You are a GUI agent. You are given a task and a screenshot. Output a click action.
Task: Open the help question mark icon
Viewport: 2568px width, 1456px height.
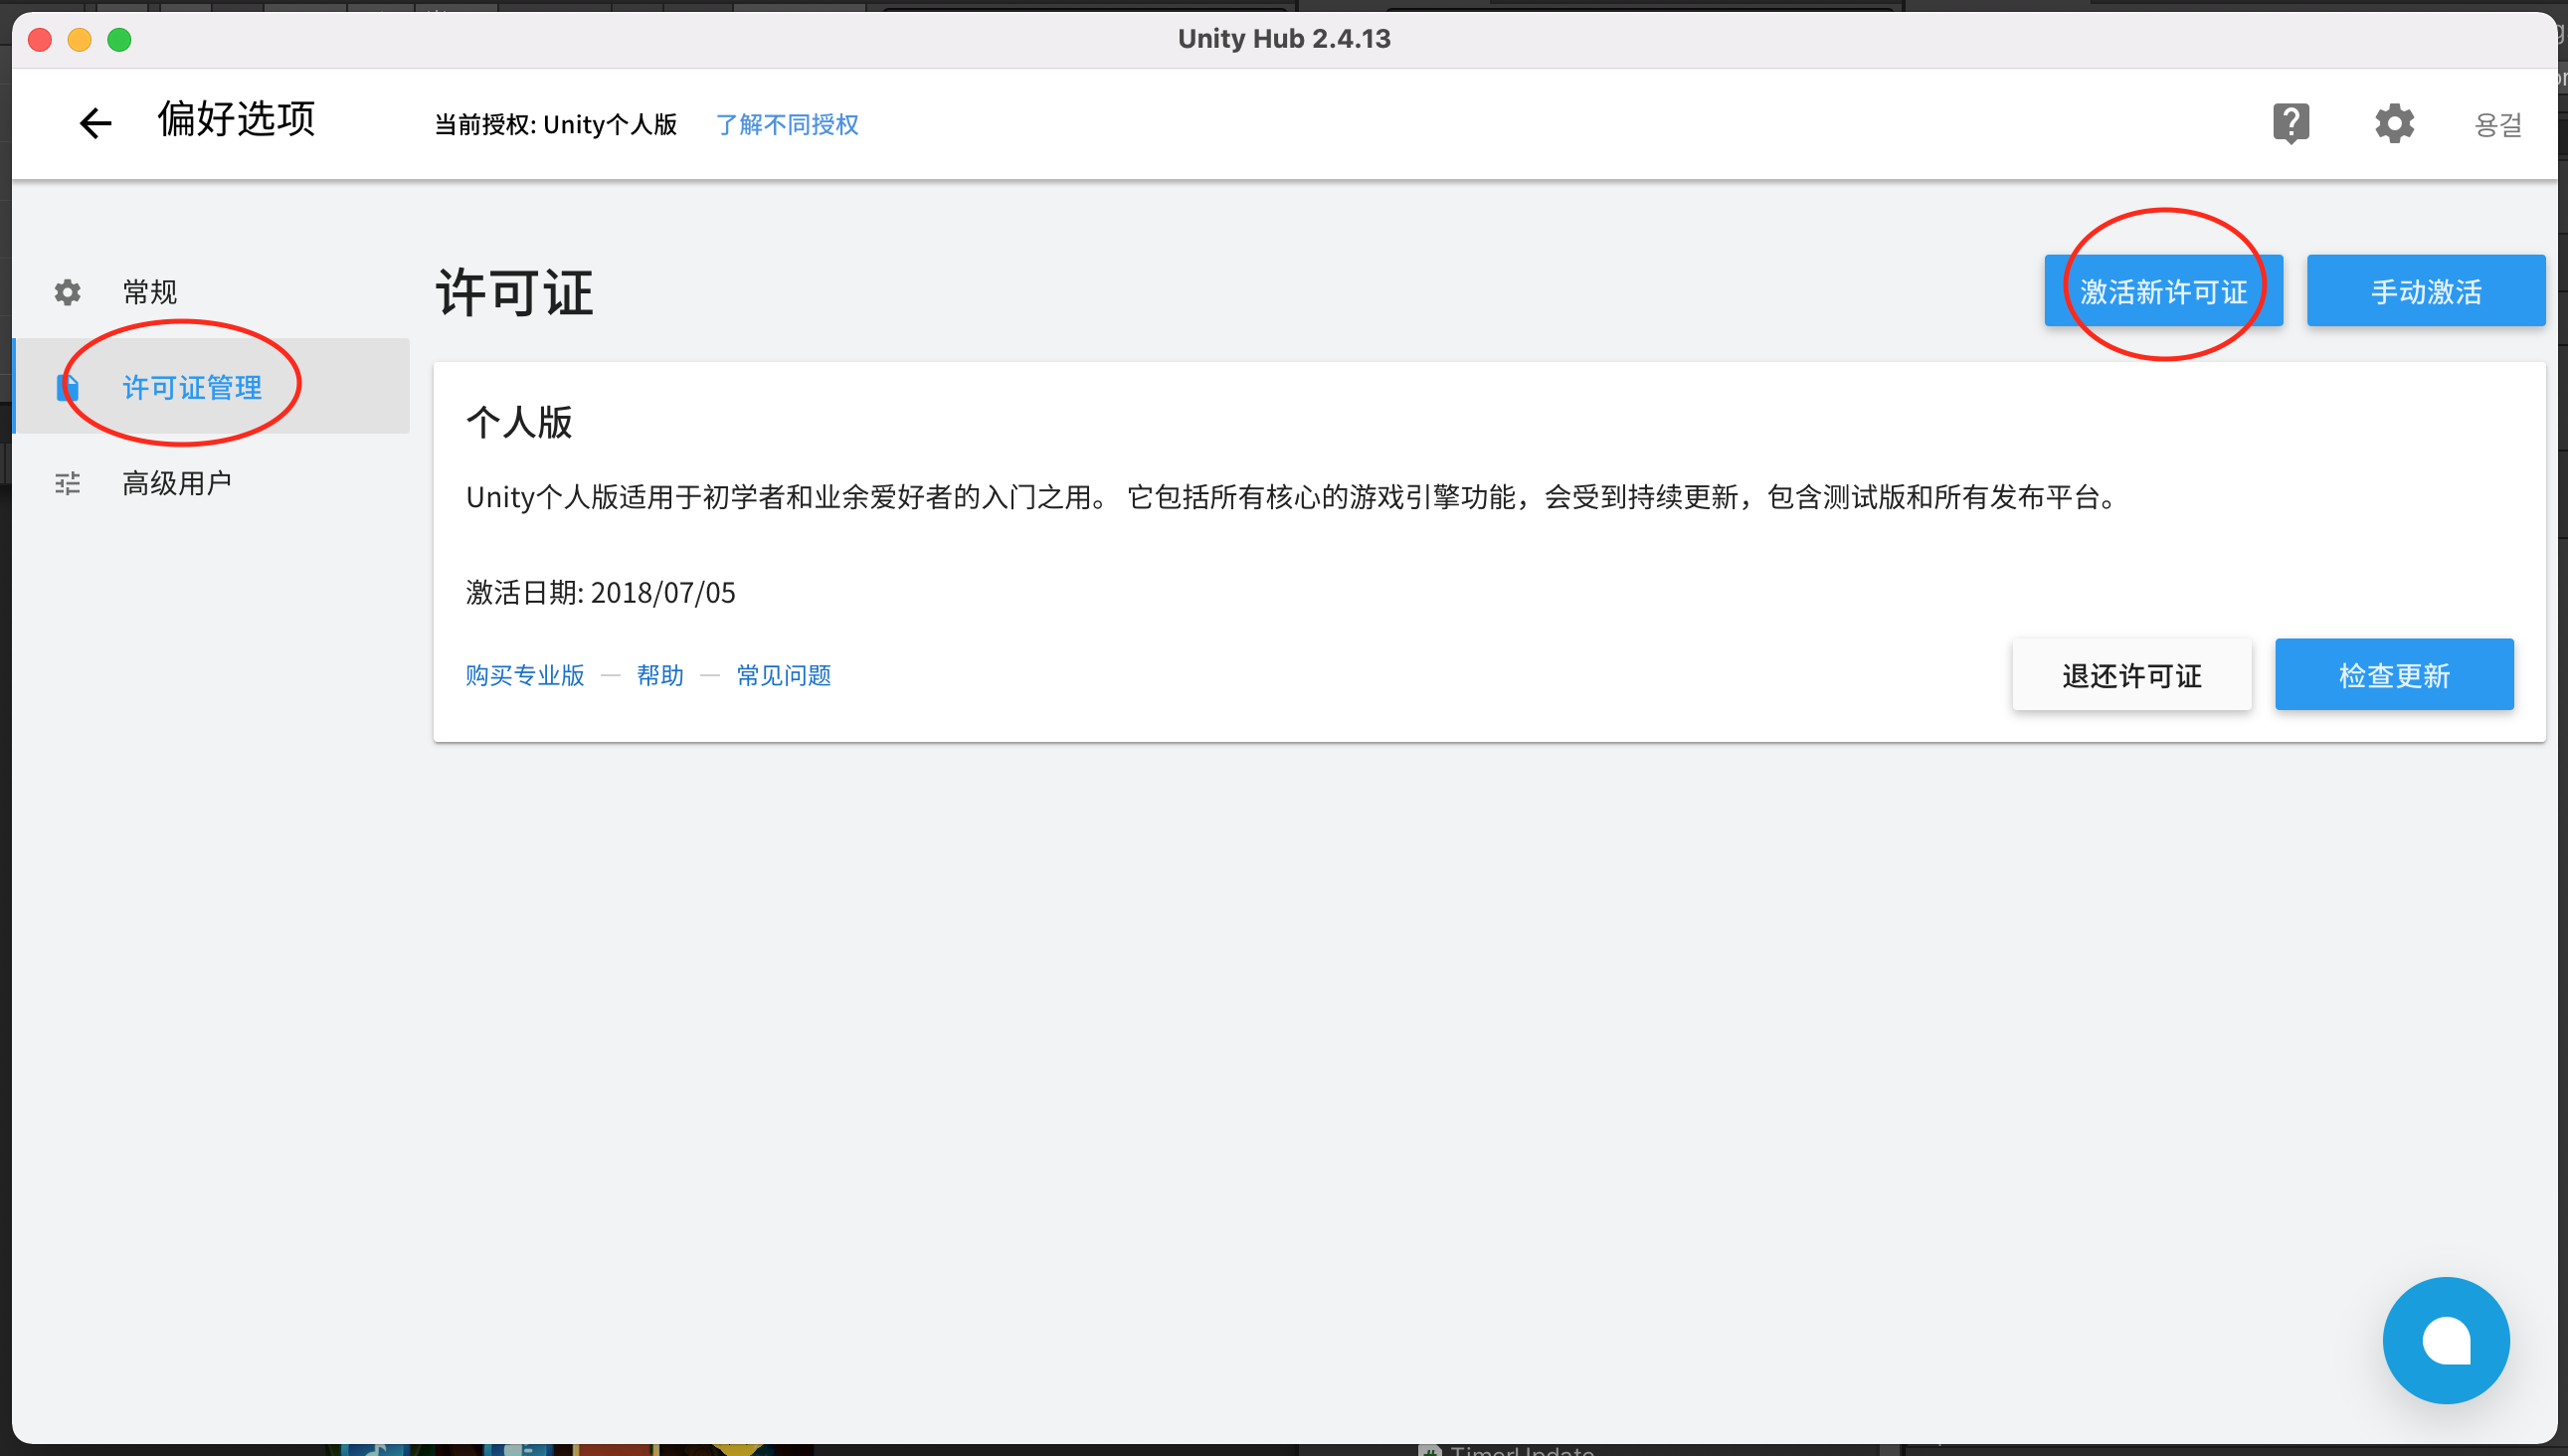pyautogui.click(x=2290, y=123)
